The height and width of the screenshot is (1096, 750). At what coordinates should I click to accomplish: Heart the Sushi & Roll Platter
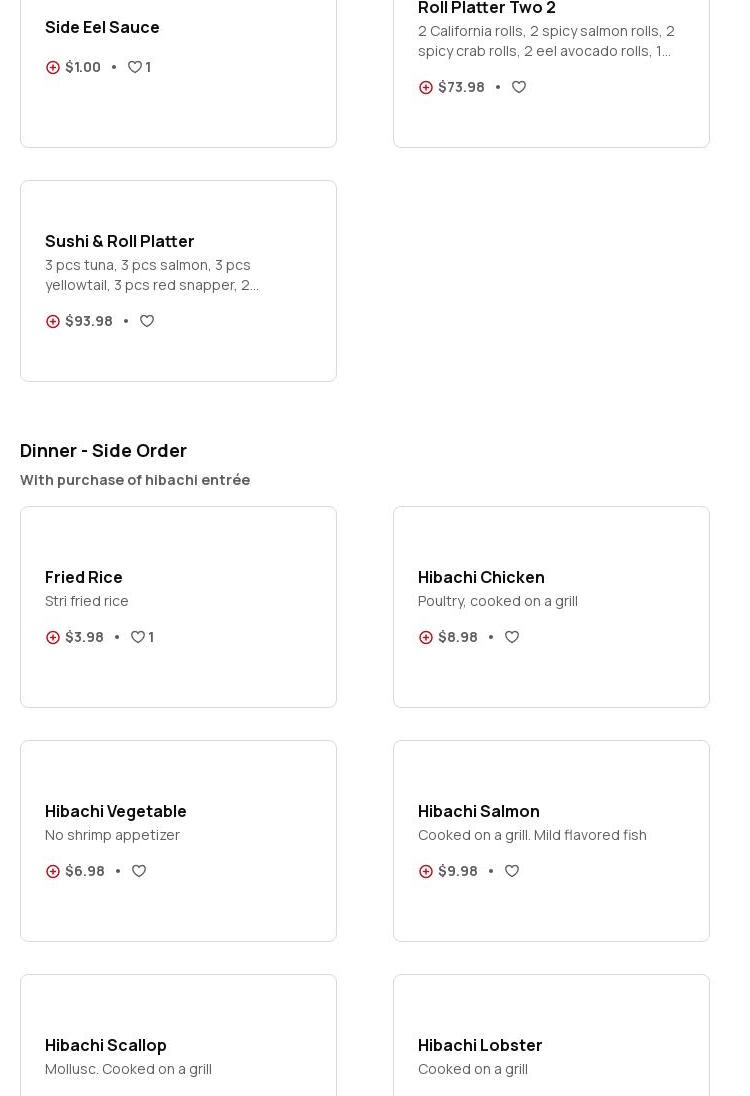tap(147, 321)
